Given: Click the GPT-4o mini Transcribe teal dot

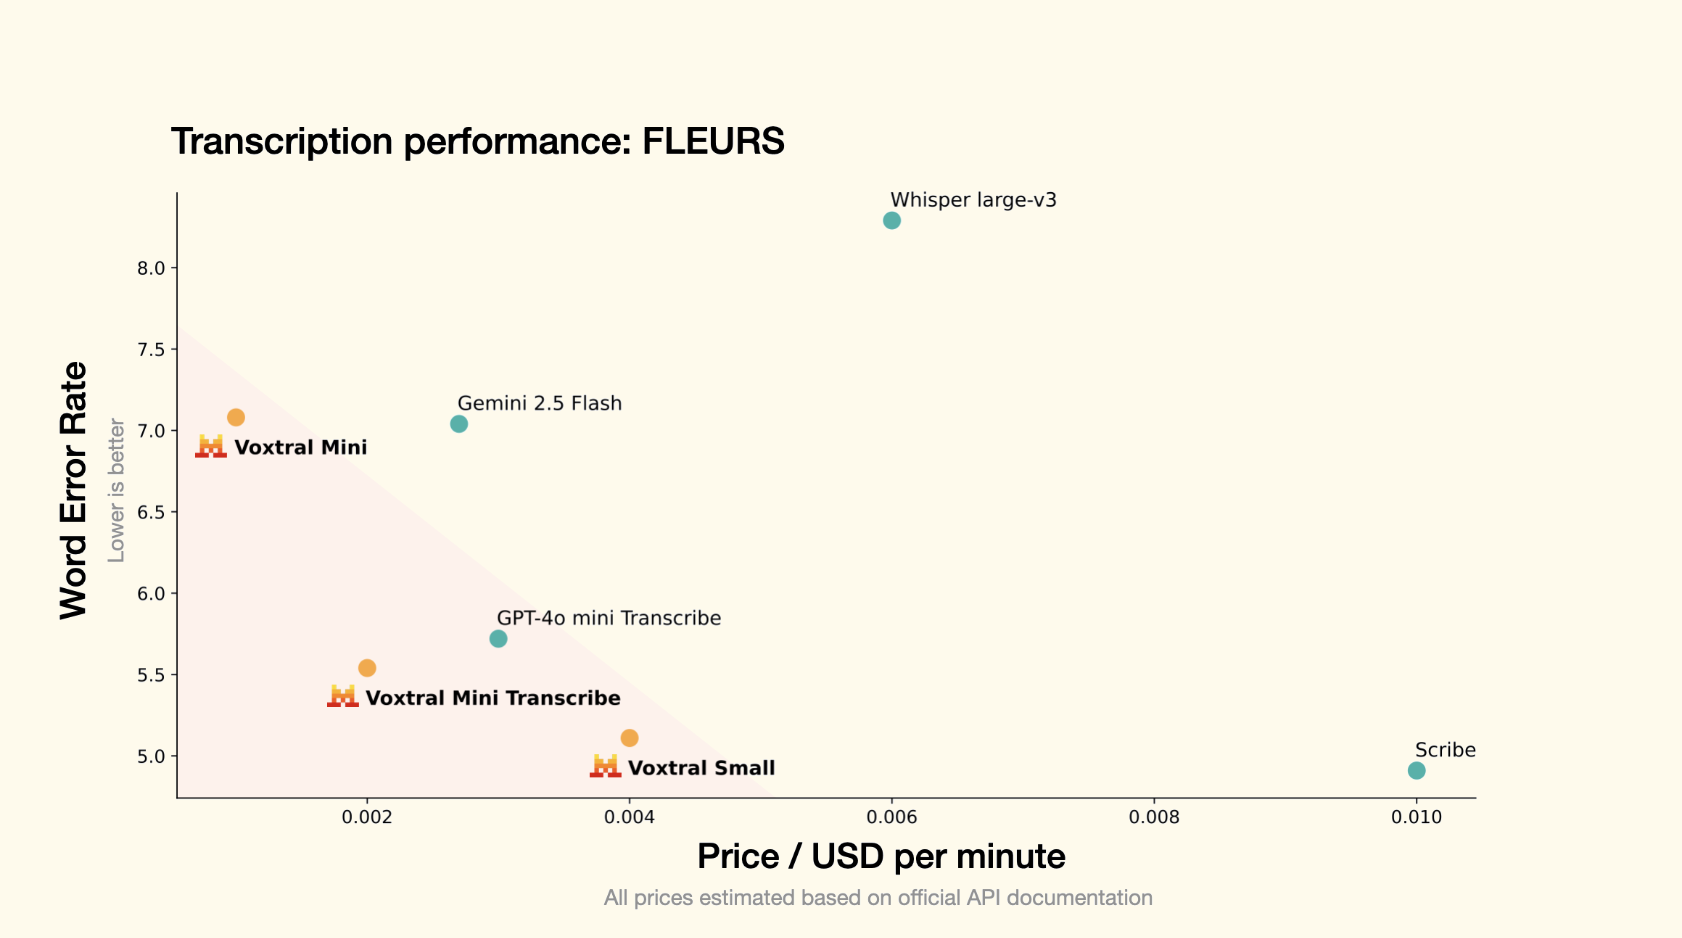Looking at the screenshot, I should [498, 639].
